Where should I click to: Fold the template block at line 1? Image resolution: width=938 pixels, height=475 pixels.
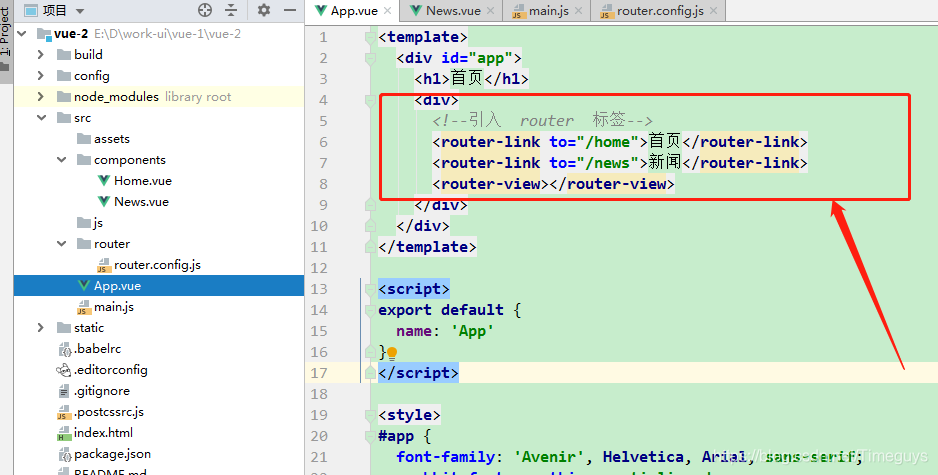pos(370,37)
